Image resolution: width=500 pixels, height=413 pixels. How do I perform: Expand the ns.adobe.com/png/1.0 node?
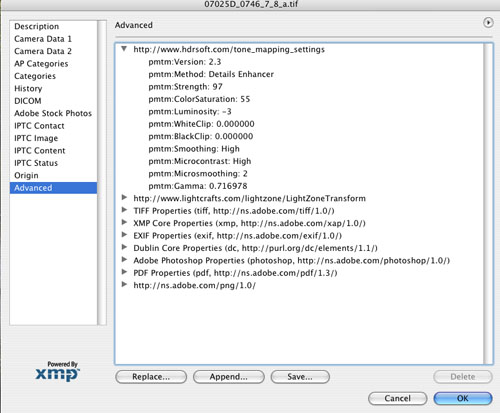pos(124,285)
